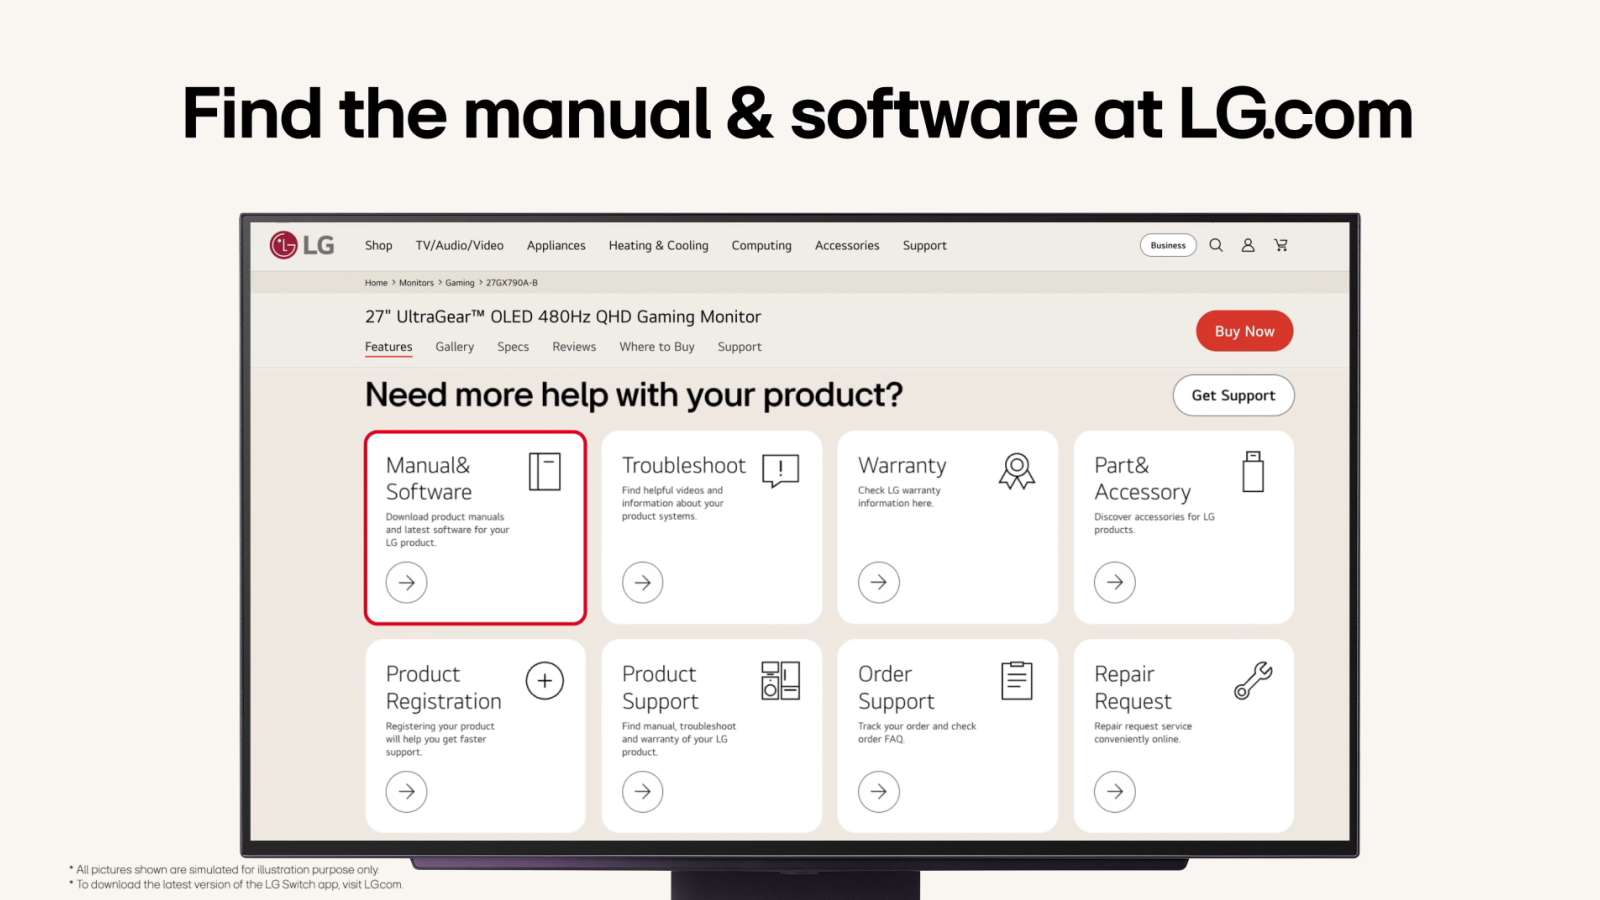The height and width of the screenshot is (900, 1600).
Task: Click arrow icon on Product Support card
Action: (x=643, y=792)
